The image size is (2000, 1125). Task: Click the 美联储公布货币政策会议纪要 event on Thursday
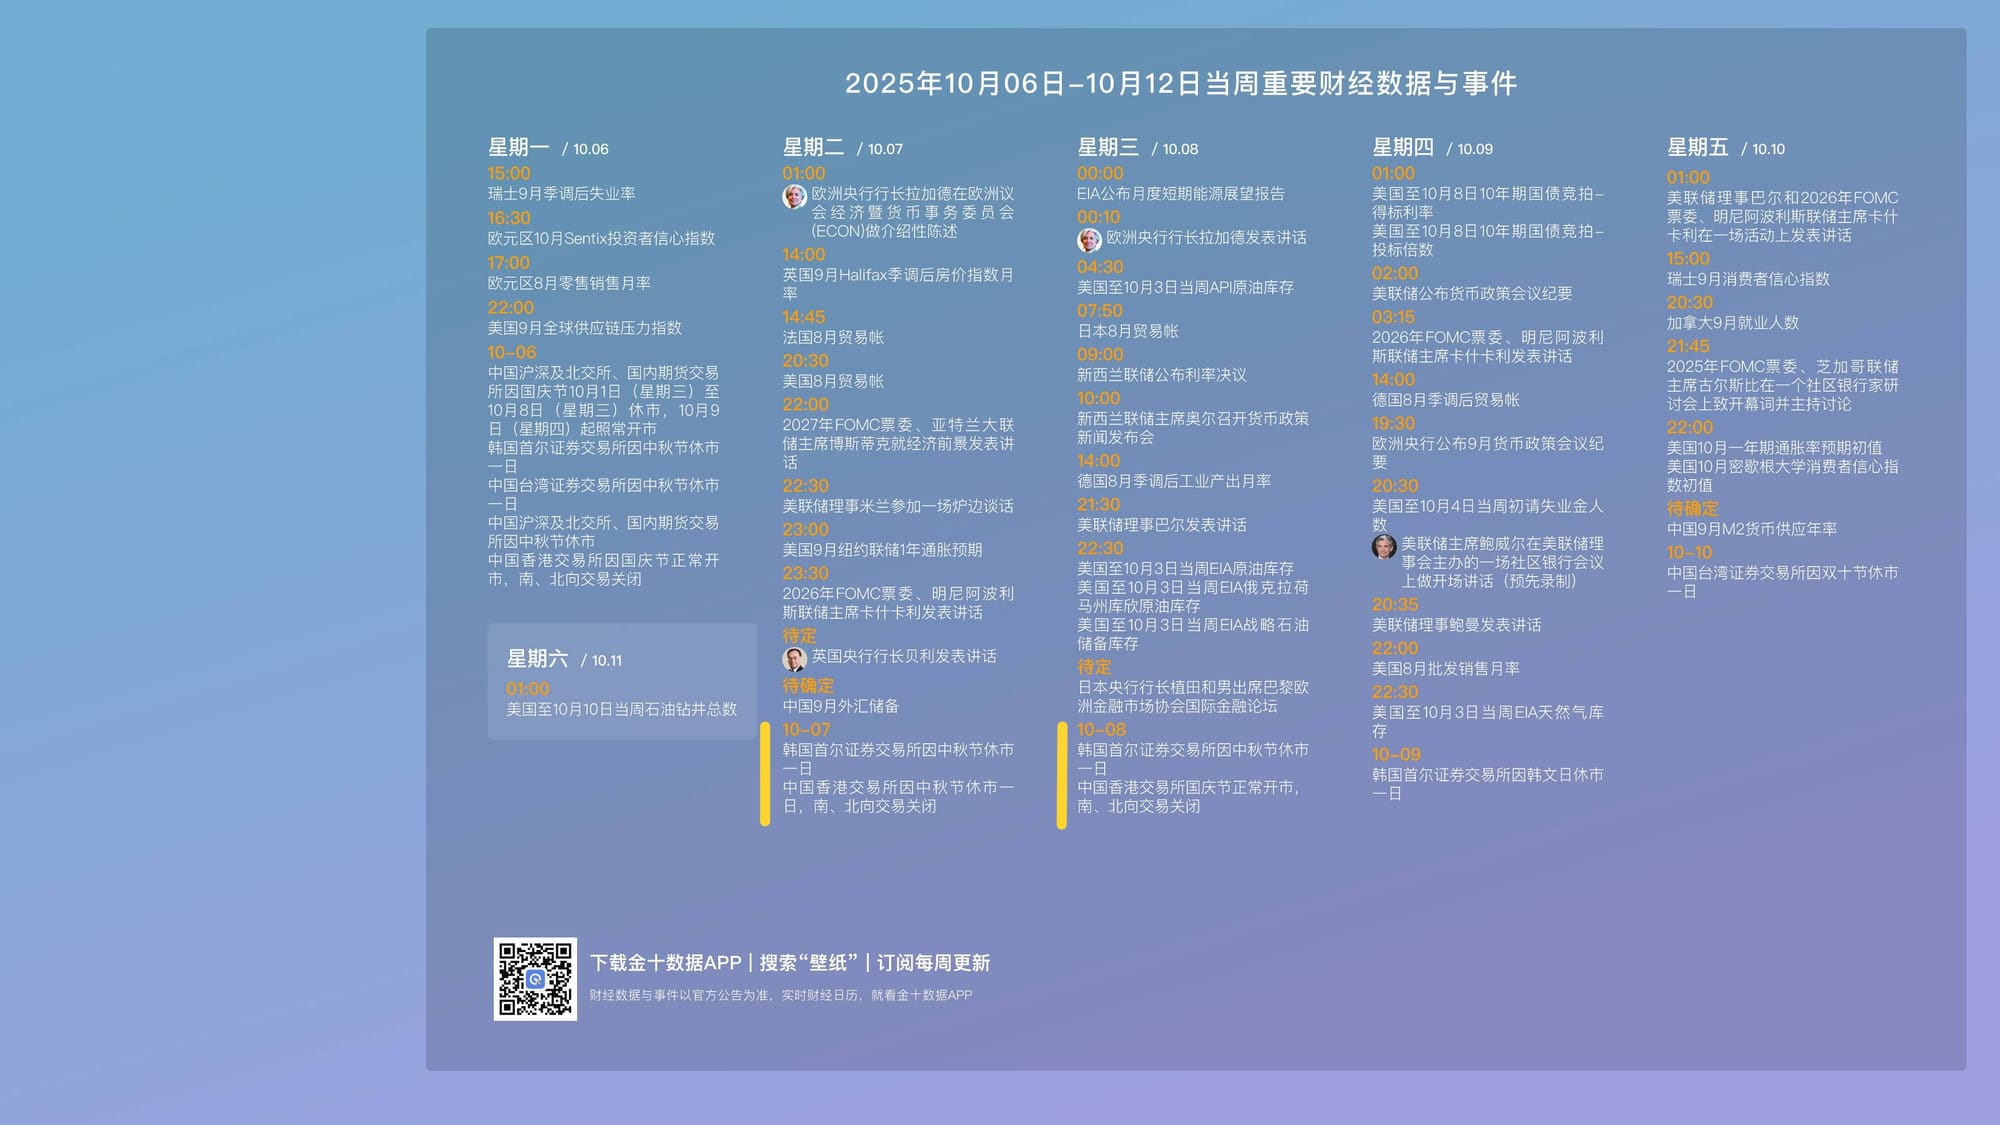[x=1471, y=293]
